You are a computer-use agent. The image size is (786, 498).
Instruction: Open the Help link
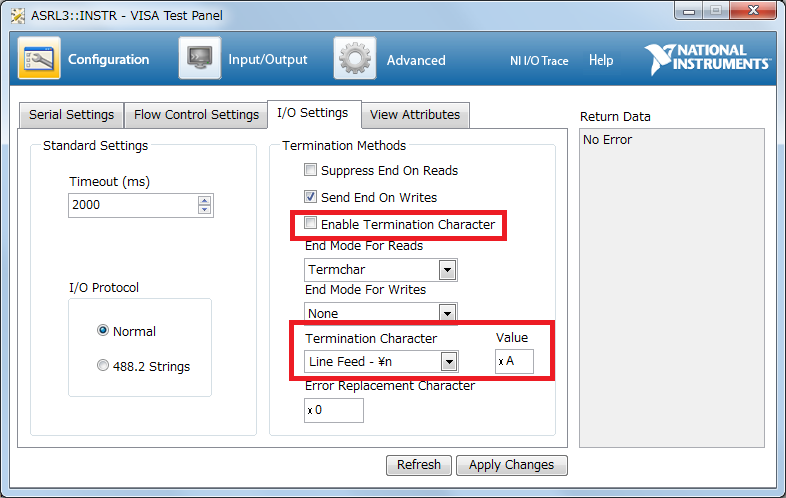(x=601, y=60)
